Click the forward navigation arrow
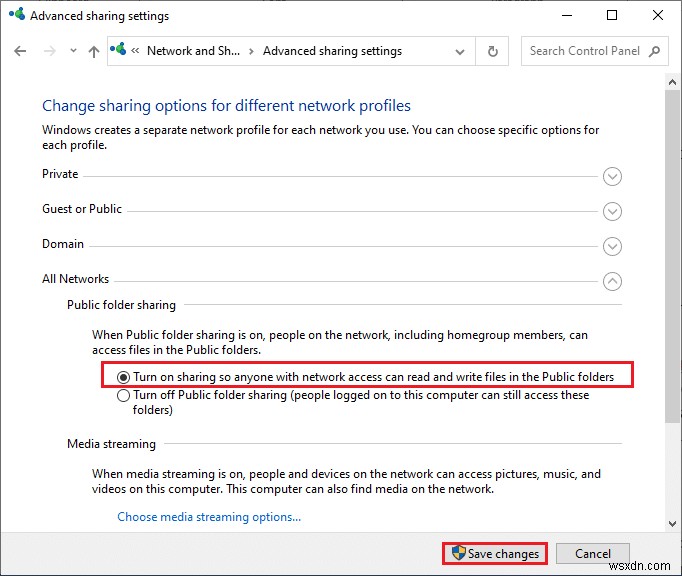Viewport: 682px width, 576px height. pyautogui.click(x=50, y=51)
